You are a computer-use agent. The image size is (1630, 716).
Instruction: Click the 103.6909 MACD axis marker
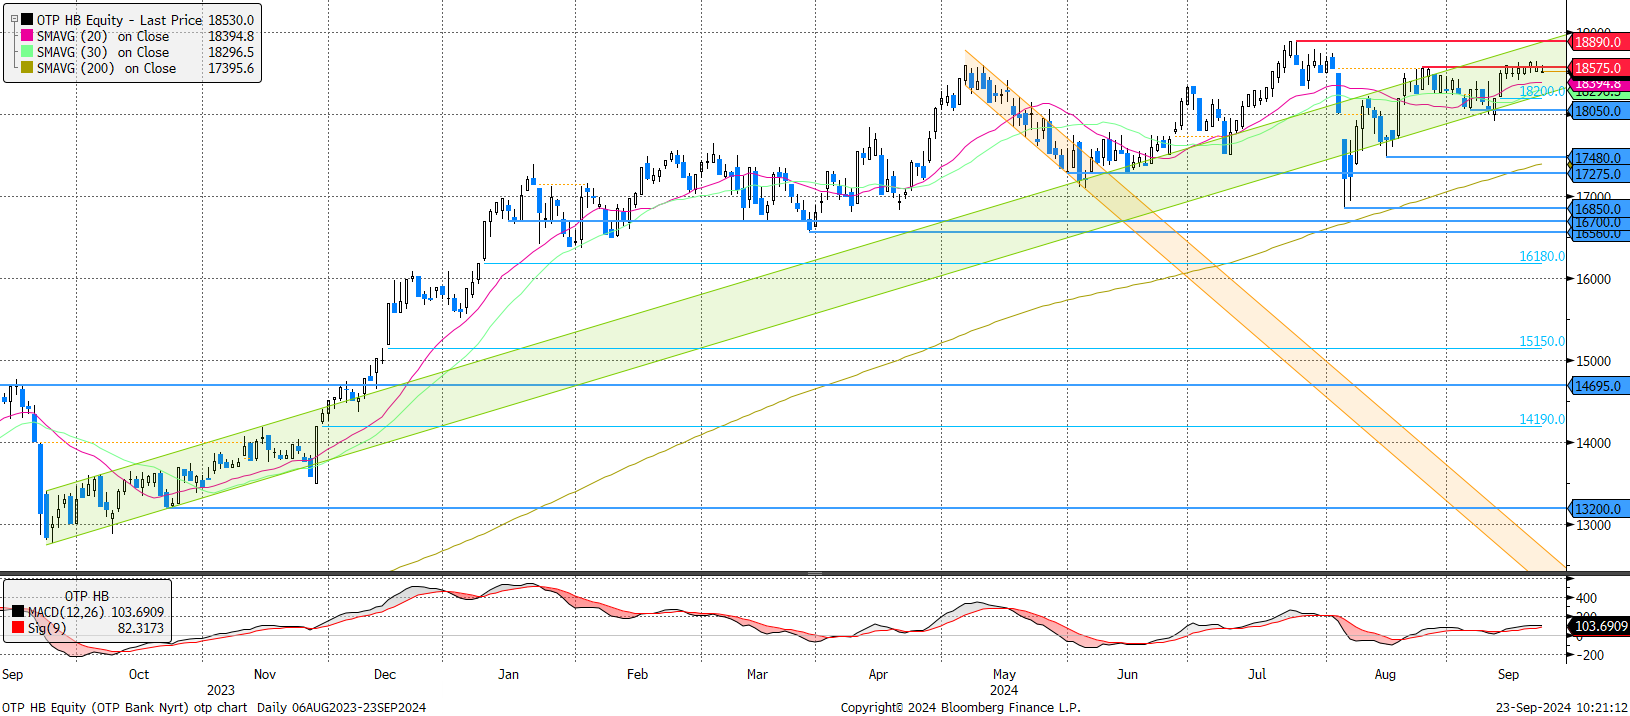[1600, 626]
